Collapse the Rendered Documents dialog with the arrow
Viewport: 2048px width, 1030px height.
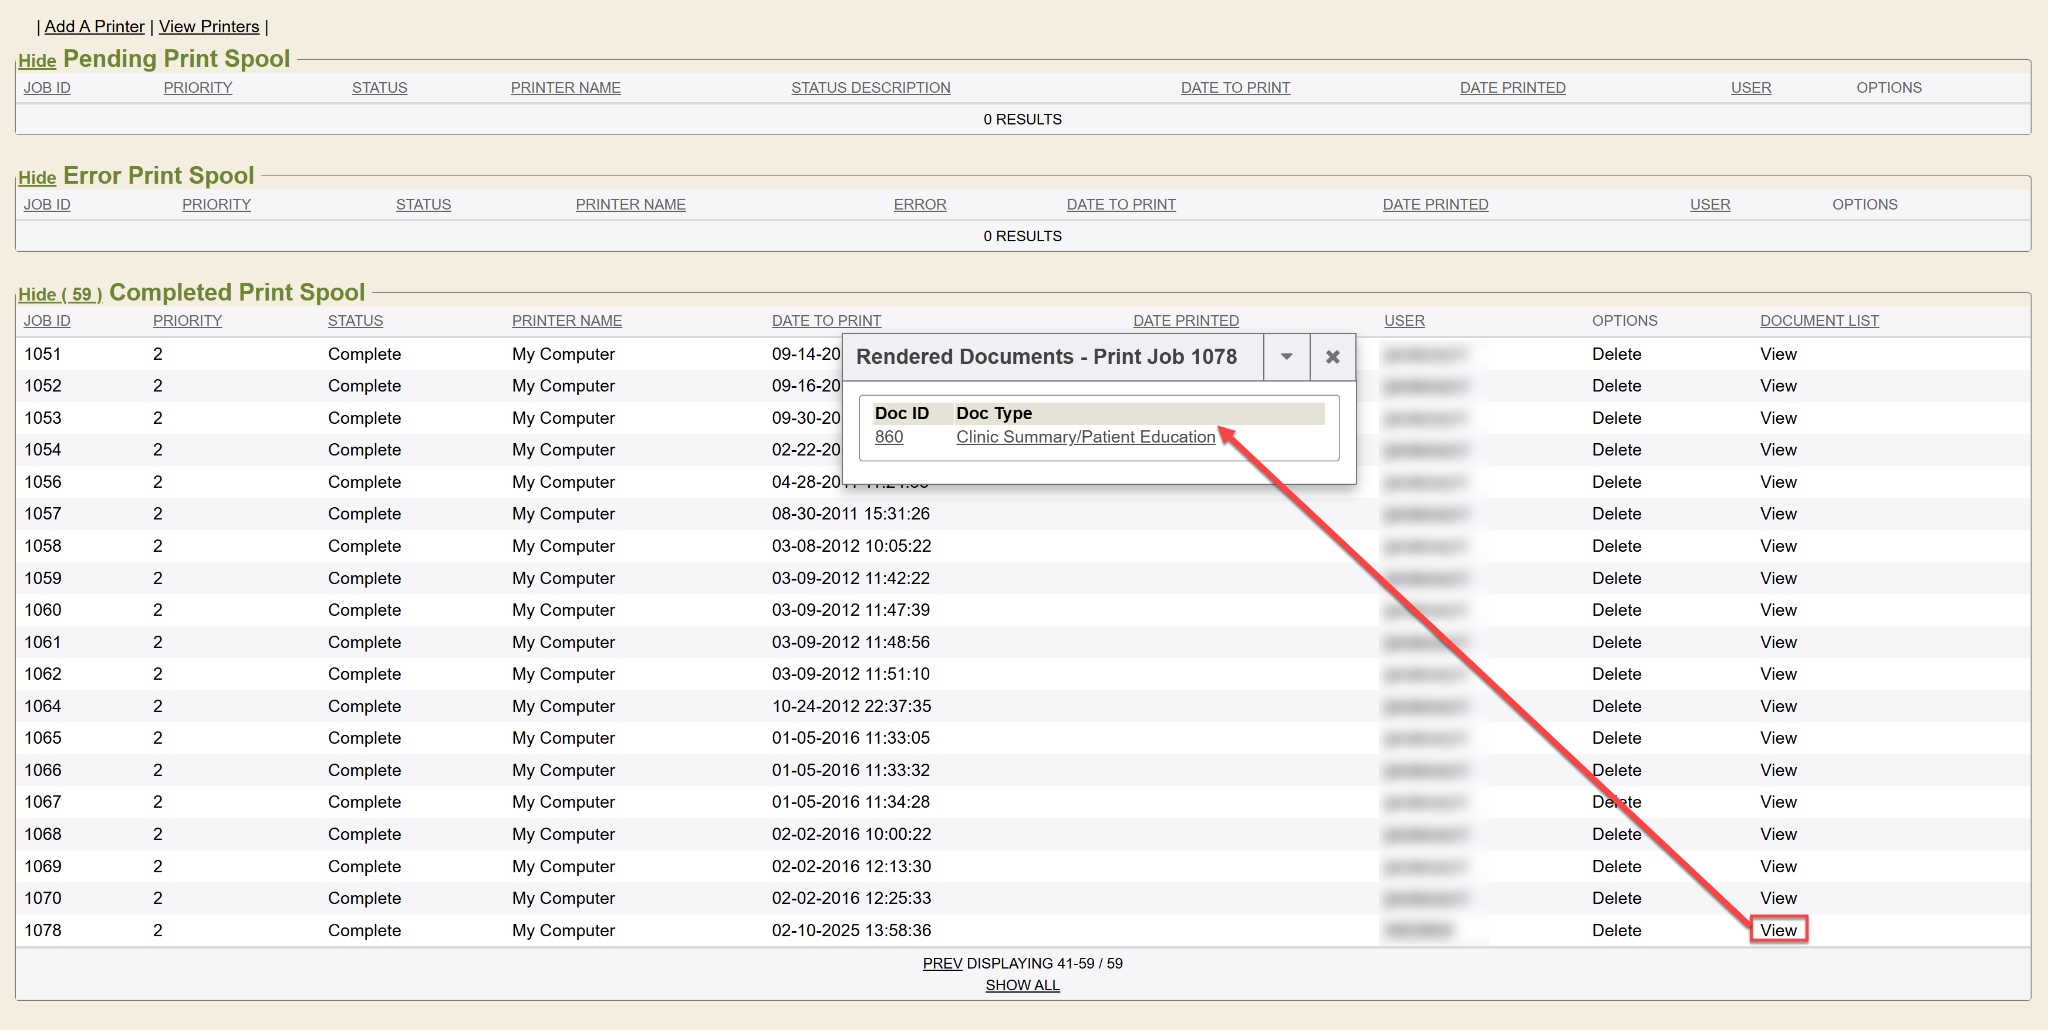[1286, 357]
